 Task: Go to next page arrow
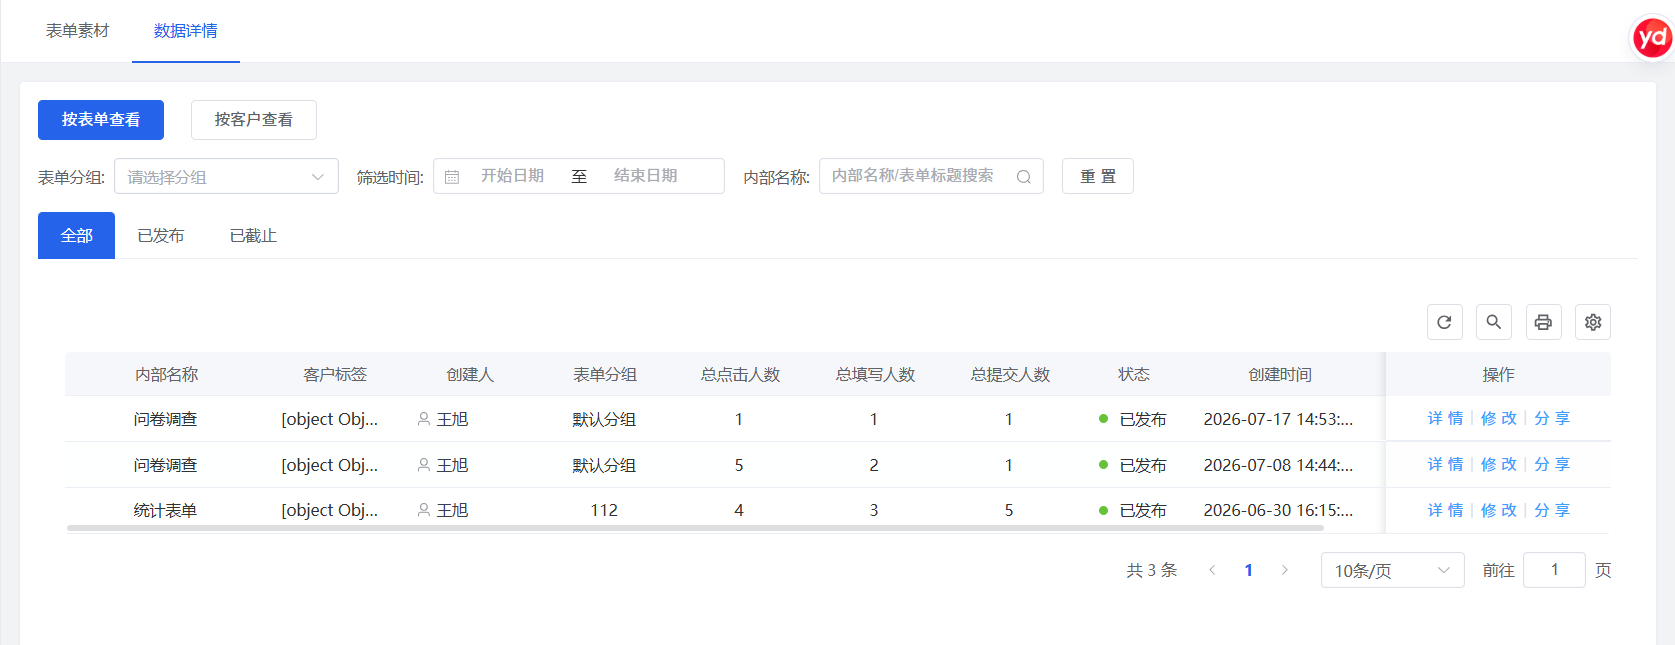pyautogui.click(x=1285, y=570)
